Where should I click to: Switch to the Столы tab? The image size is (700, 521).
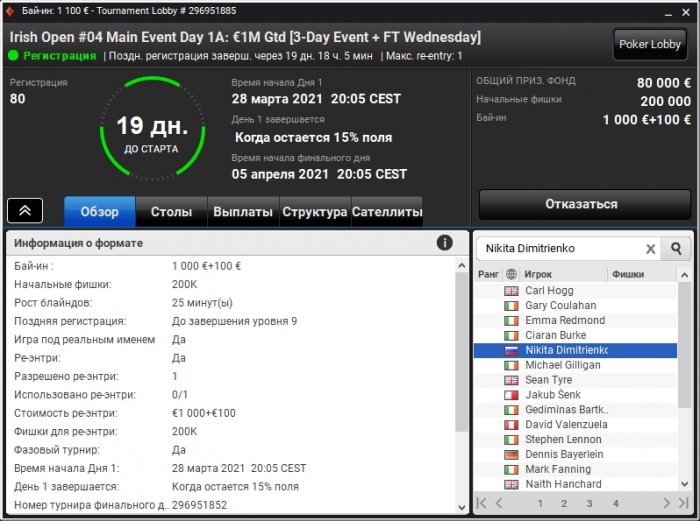coord(171,211)
